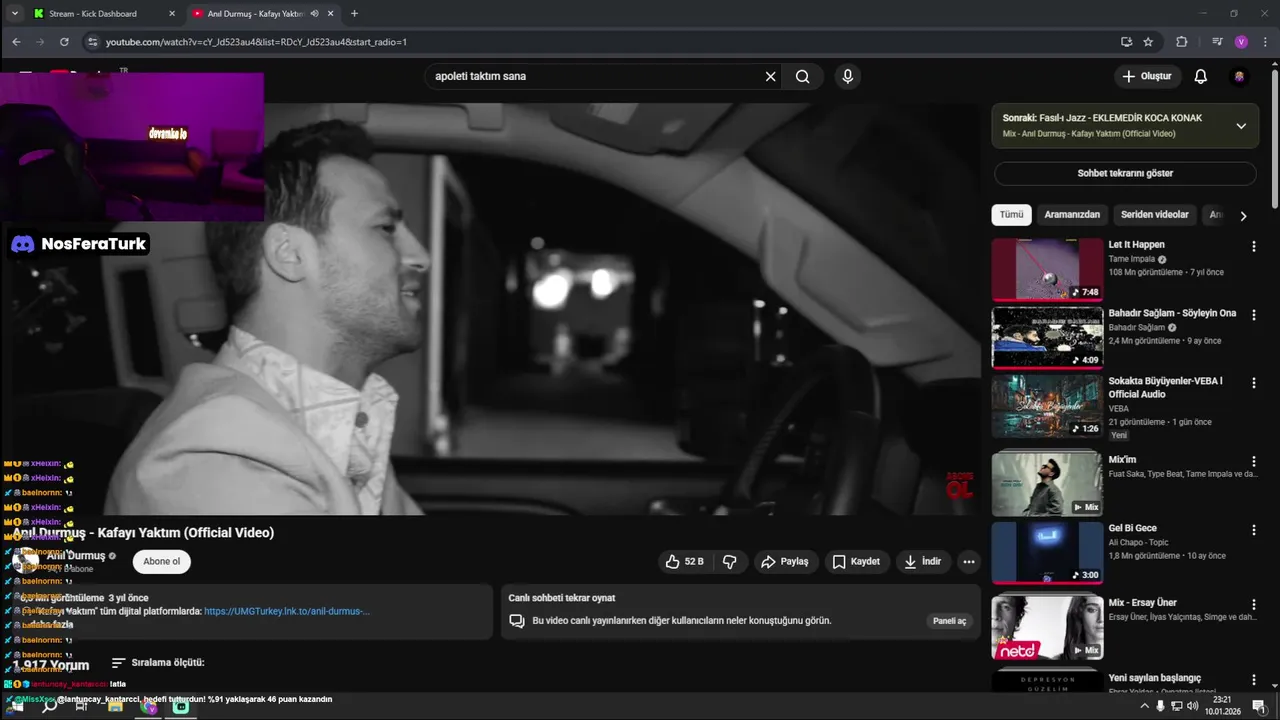Close the Kick Dashboard tab
This screenshot has width=1280, height=720.
point(172,14)
